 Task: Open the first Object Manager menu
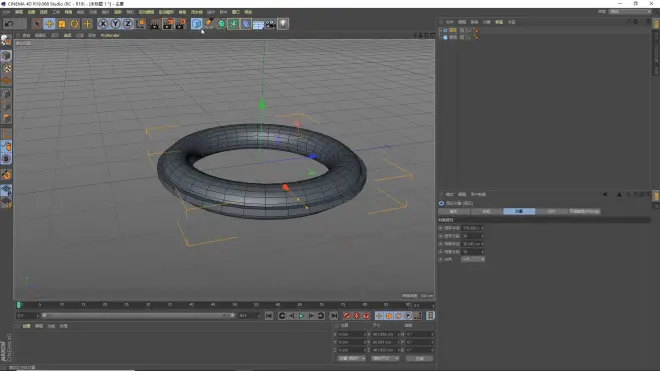[450, 22]
